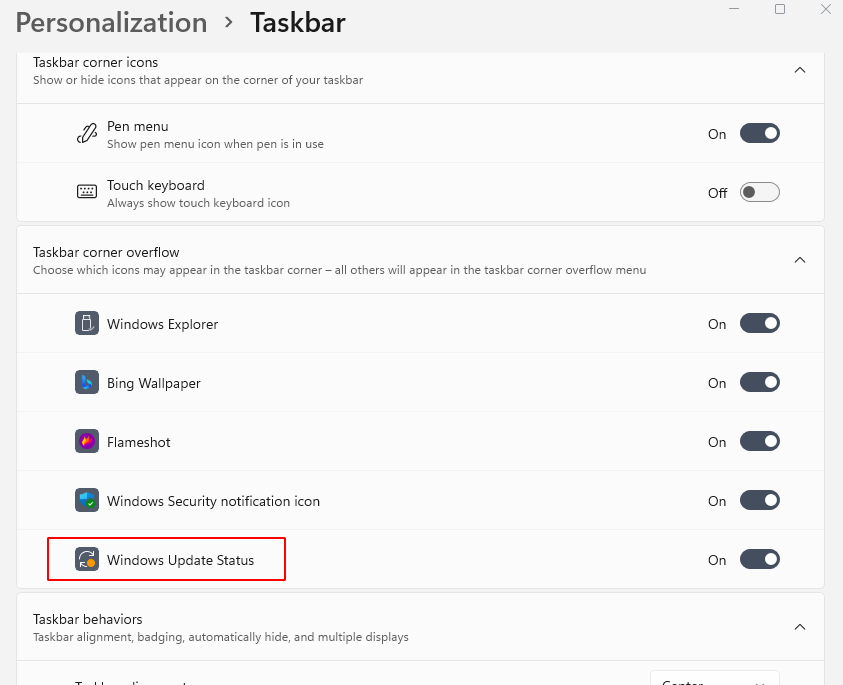Screen dimensions: 843x685
Task: Click the 'Taskbar alignment, badging' description text
Action: [x=220, y=637]
